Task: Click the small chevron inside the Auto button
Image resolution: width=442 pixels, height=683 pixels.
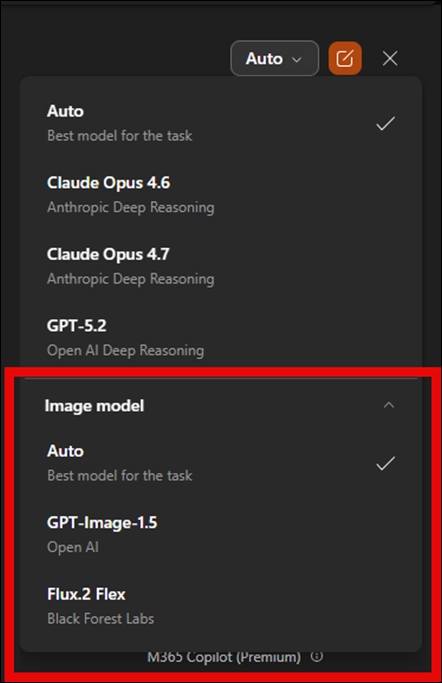Action: [x=297, y=60]
